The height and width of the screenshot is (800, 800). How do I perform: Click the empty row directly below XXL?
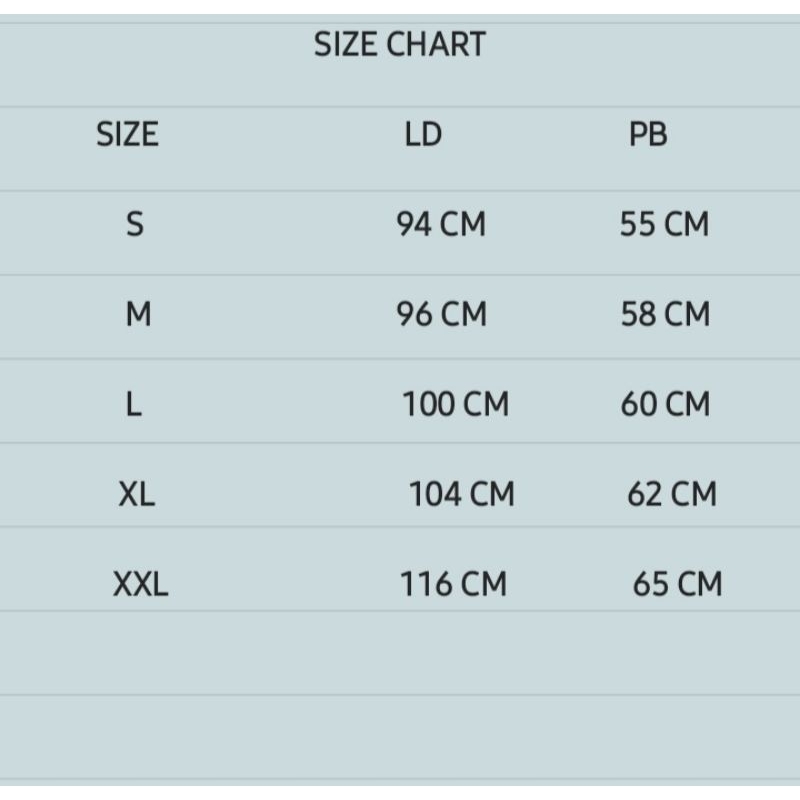[x=400, y=653]
